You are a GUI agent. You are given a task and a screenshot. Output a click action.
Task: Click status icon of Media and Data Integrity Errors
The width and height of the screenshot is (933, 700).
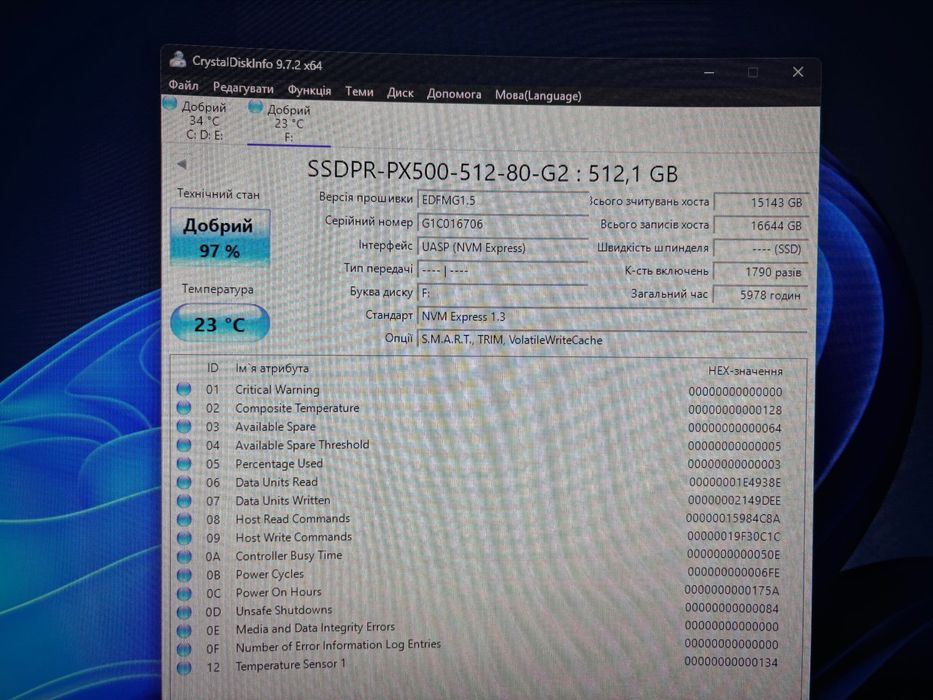tap(184, 630)
